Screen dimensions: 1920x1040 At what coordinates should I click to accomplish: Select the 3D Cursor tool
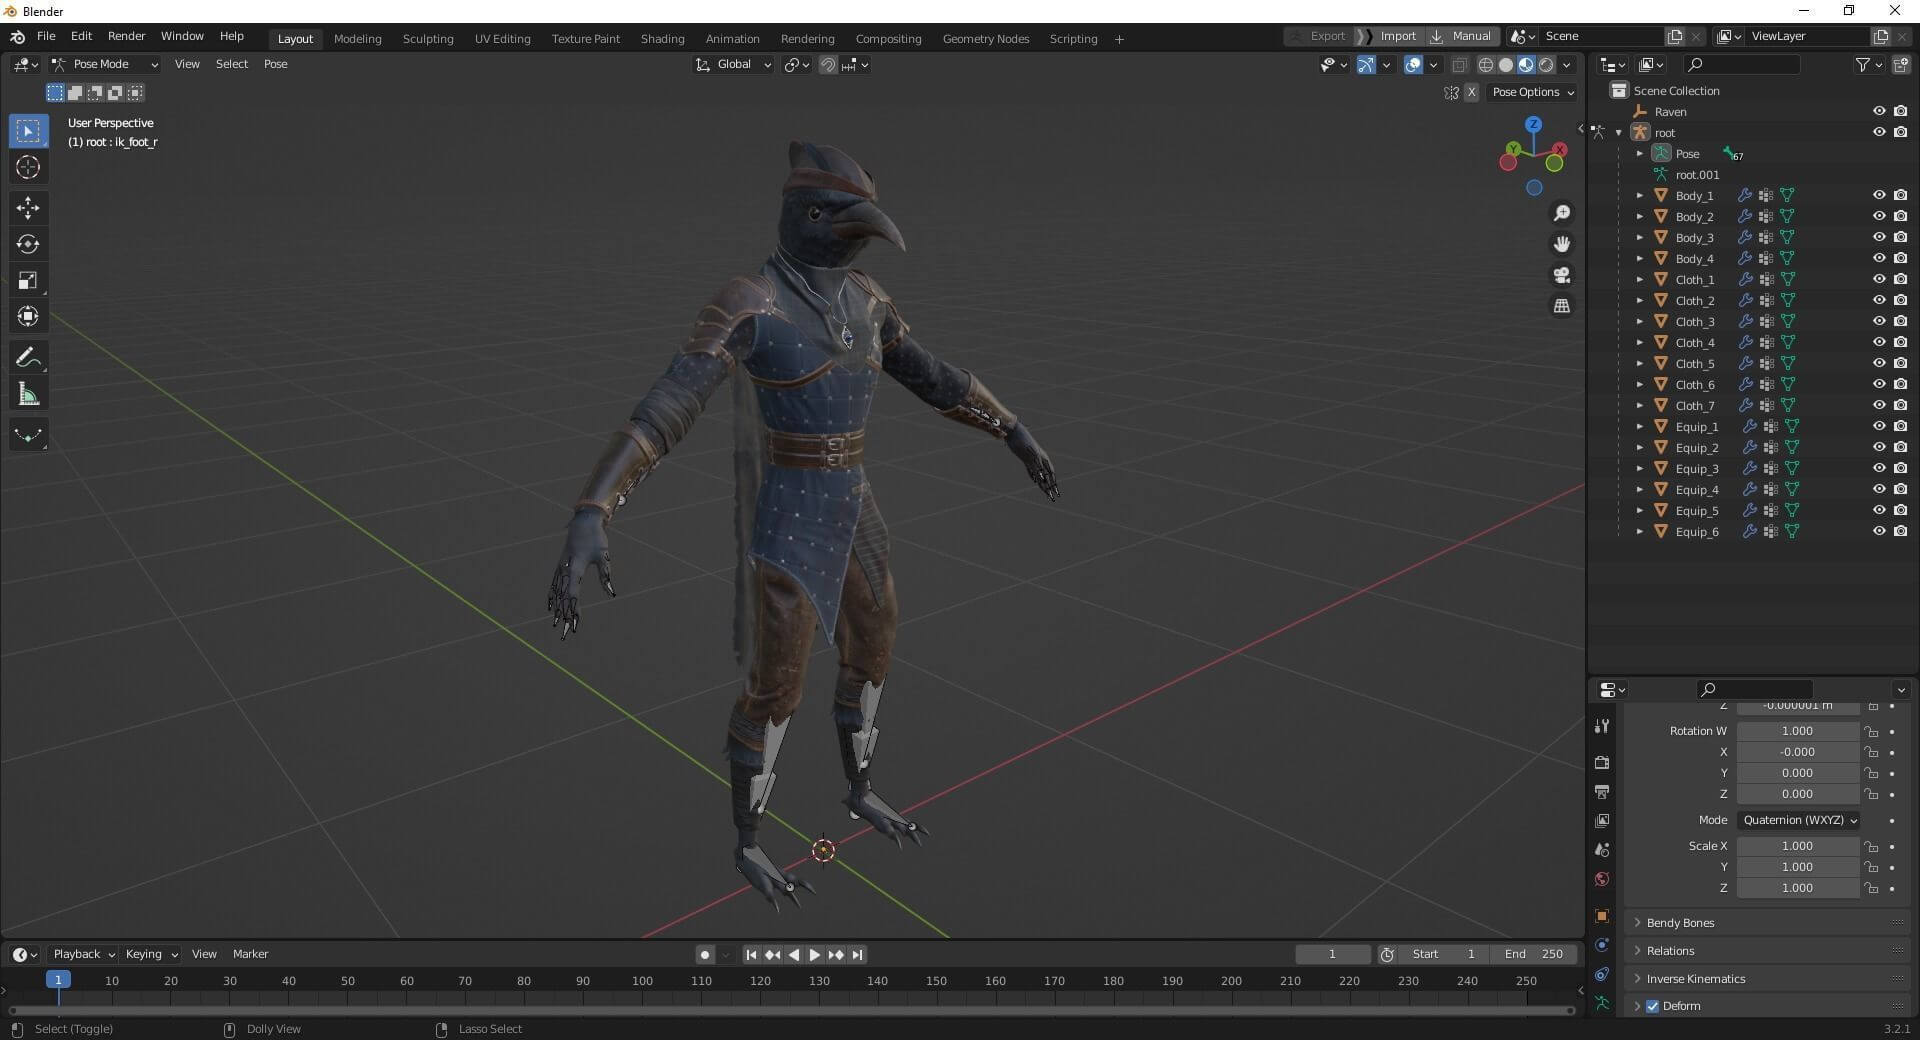coord(28,168)
